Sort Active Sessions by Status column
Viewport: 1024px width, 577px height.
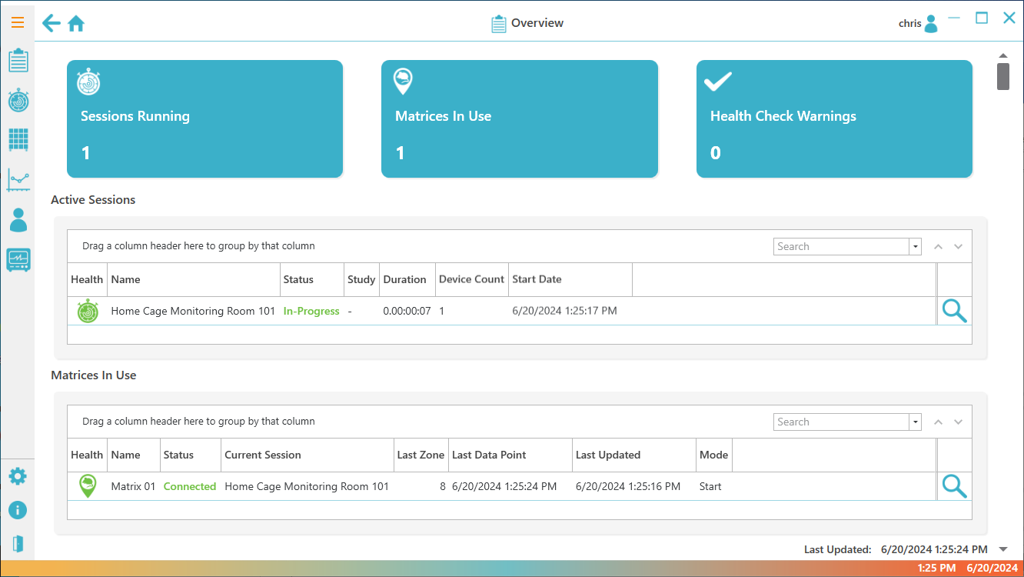coord(312,279)
